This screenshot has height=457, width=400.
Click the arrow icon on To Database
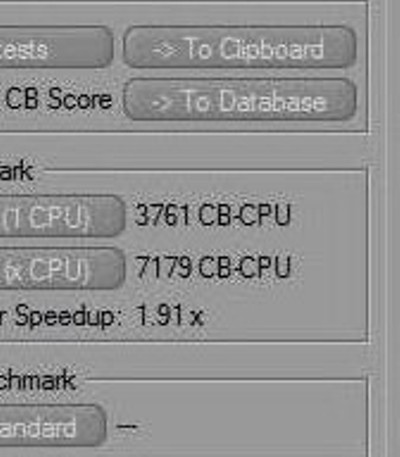(x=162, y=103)
